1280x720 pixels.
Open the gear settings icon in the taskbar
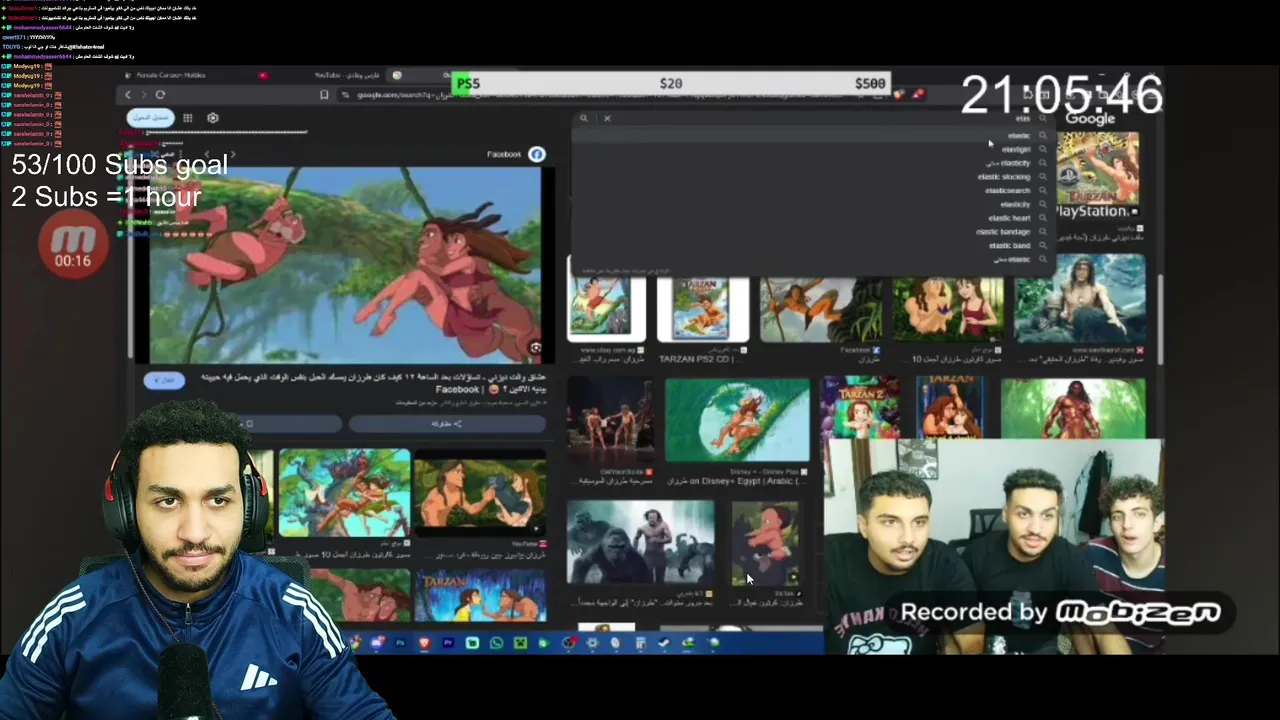(592, 643)
